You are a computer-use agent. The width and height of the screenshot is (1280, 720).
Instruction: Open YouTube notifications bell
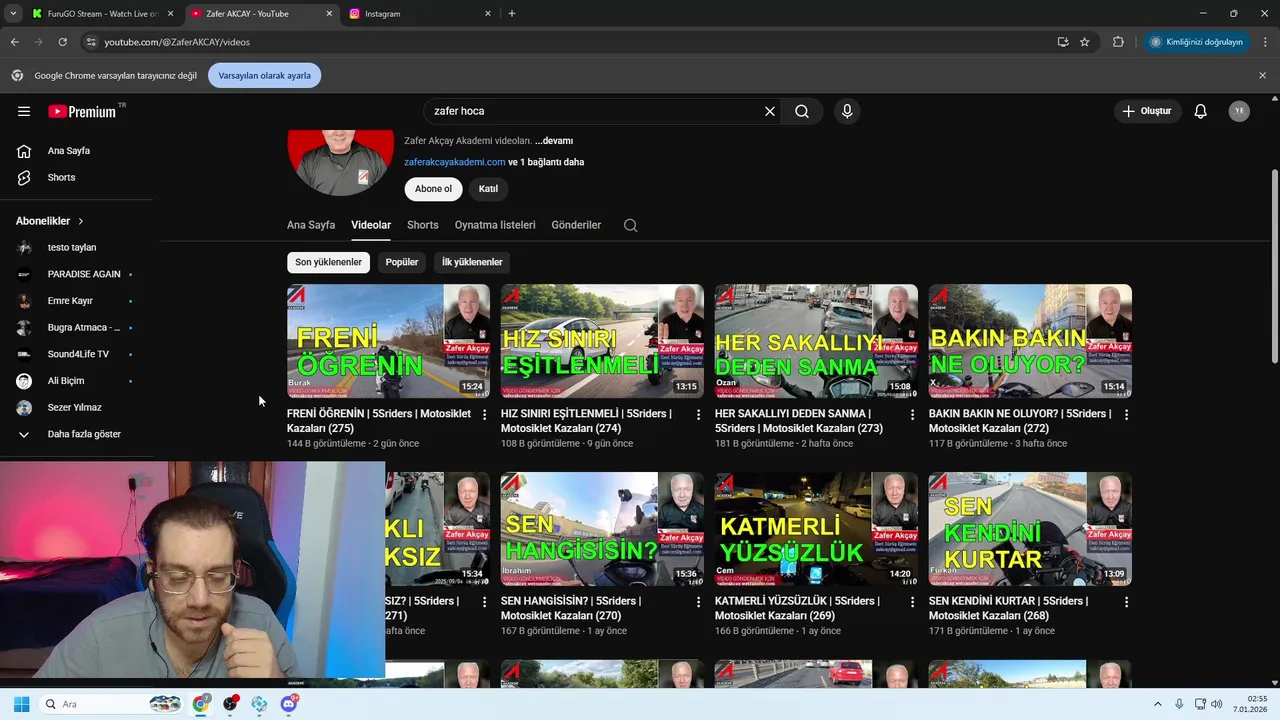pos(1201,111)
